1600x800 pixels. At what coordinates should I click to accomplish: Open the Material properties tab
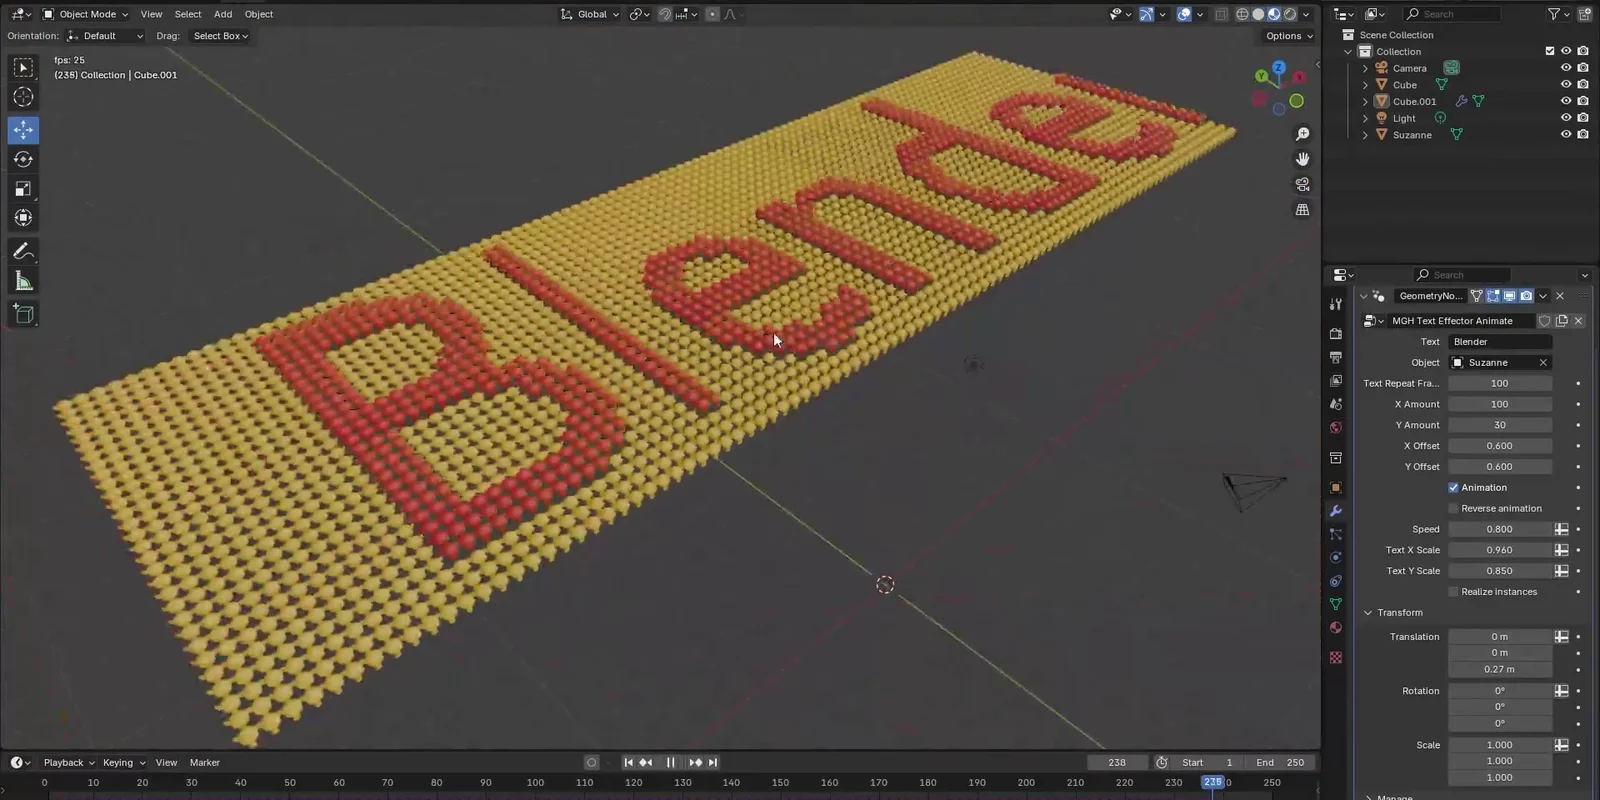pos(1336,628)
